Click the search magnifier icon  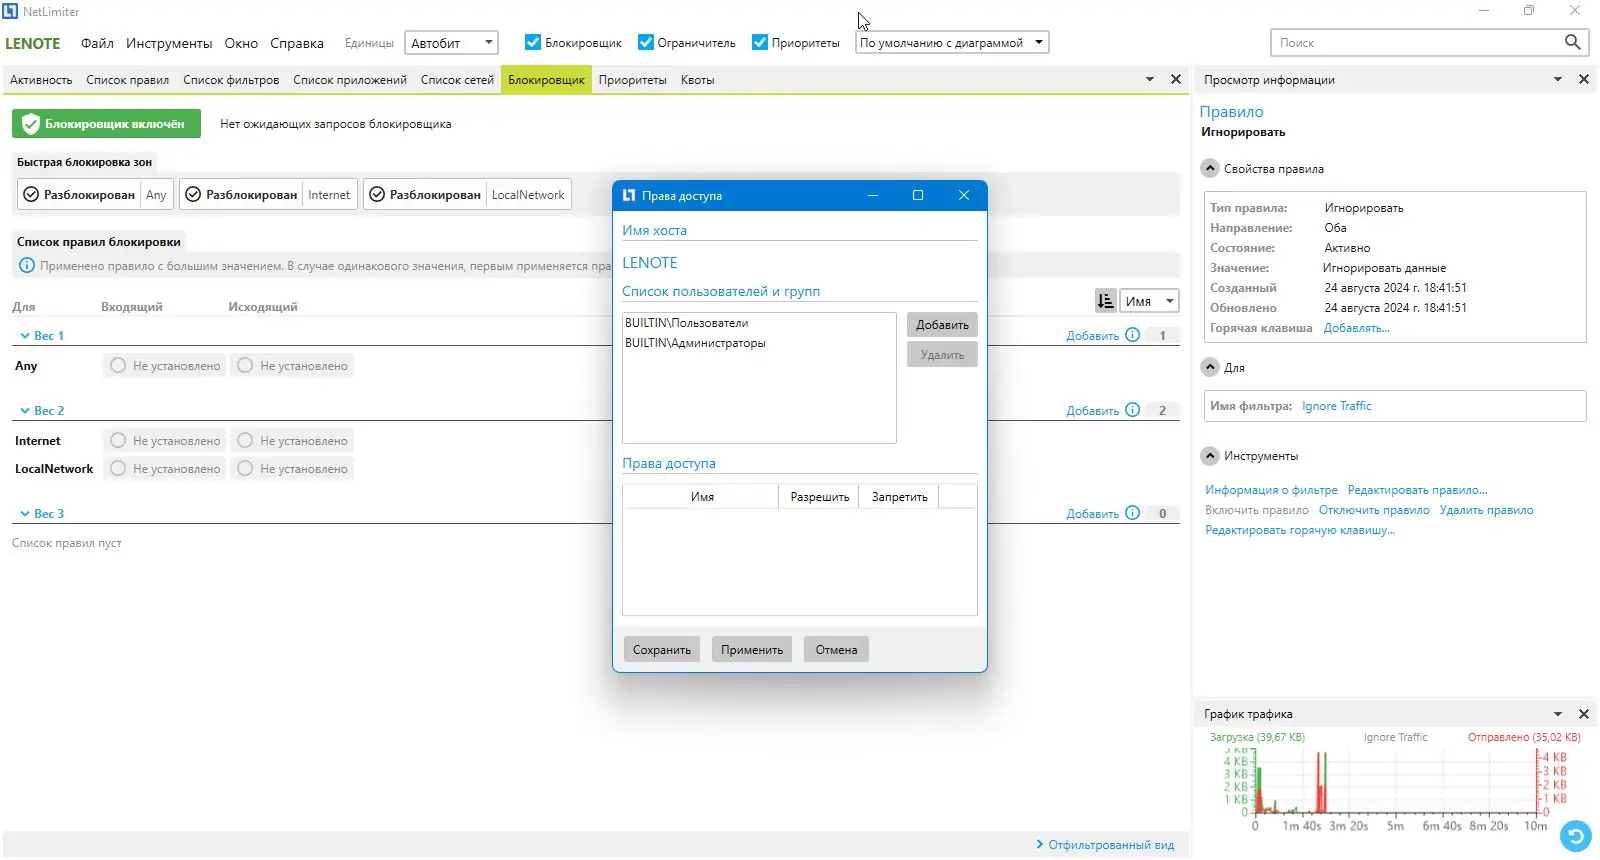point(1572,42)
